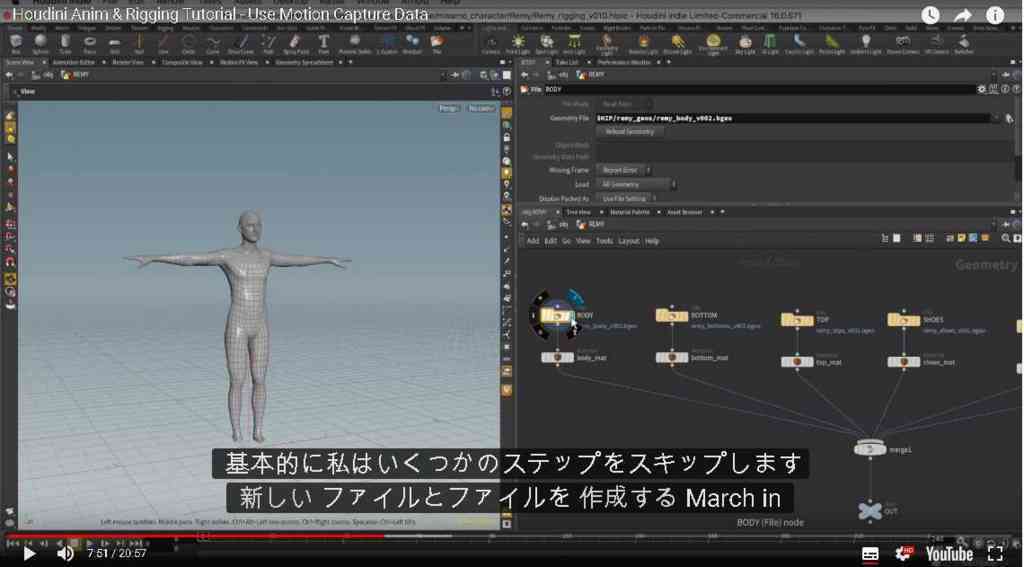Add a Spot Light from the shelf

click(547, 44)
